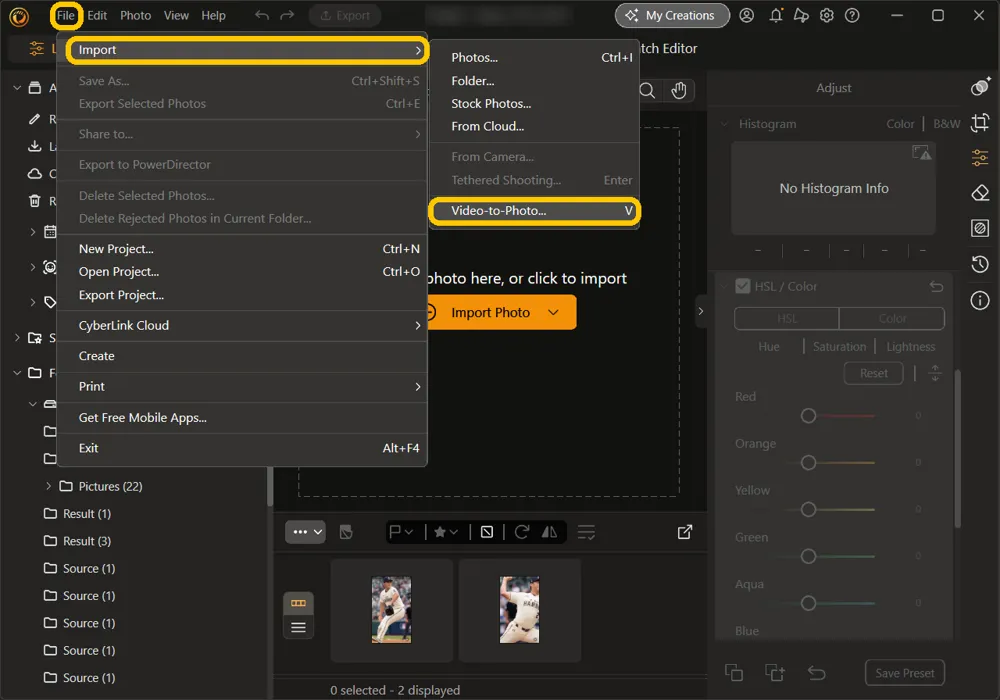Choose Video-to-Photo from Import submenu
1000x700 pixels.
point(534,210)
